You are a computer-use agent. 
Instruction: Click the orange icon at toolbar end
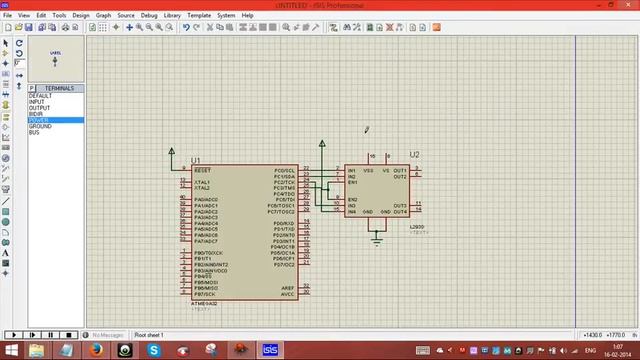click(x=436, y=27)
